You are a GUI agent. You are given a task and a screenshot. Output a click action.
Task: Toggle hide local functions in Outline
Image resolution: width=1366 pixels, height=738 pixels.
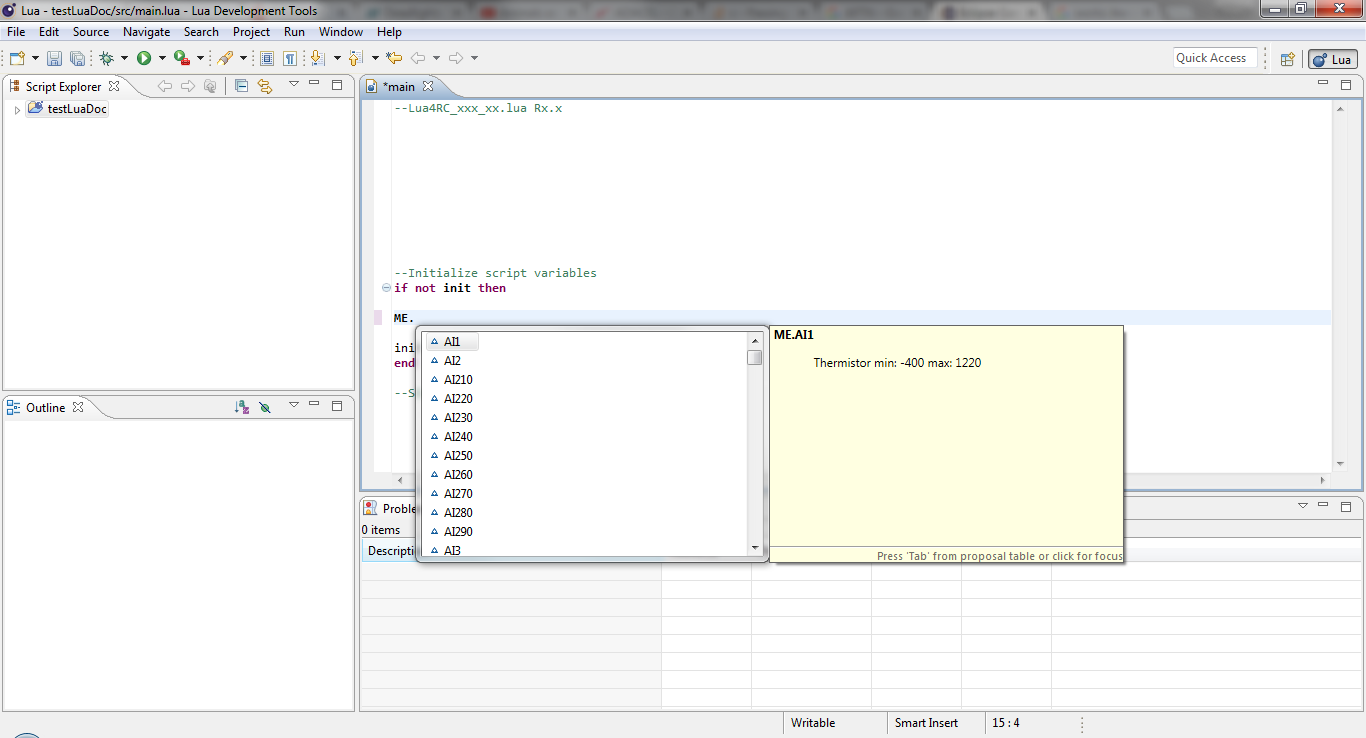click(265, 407)
